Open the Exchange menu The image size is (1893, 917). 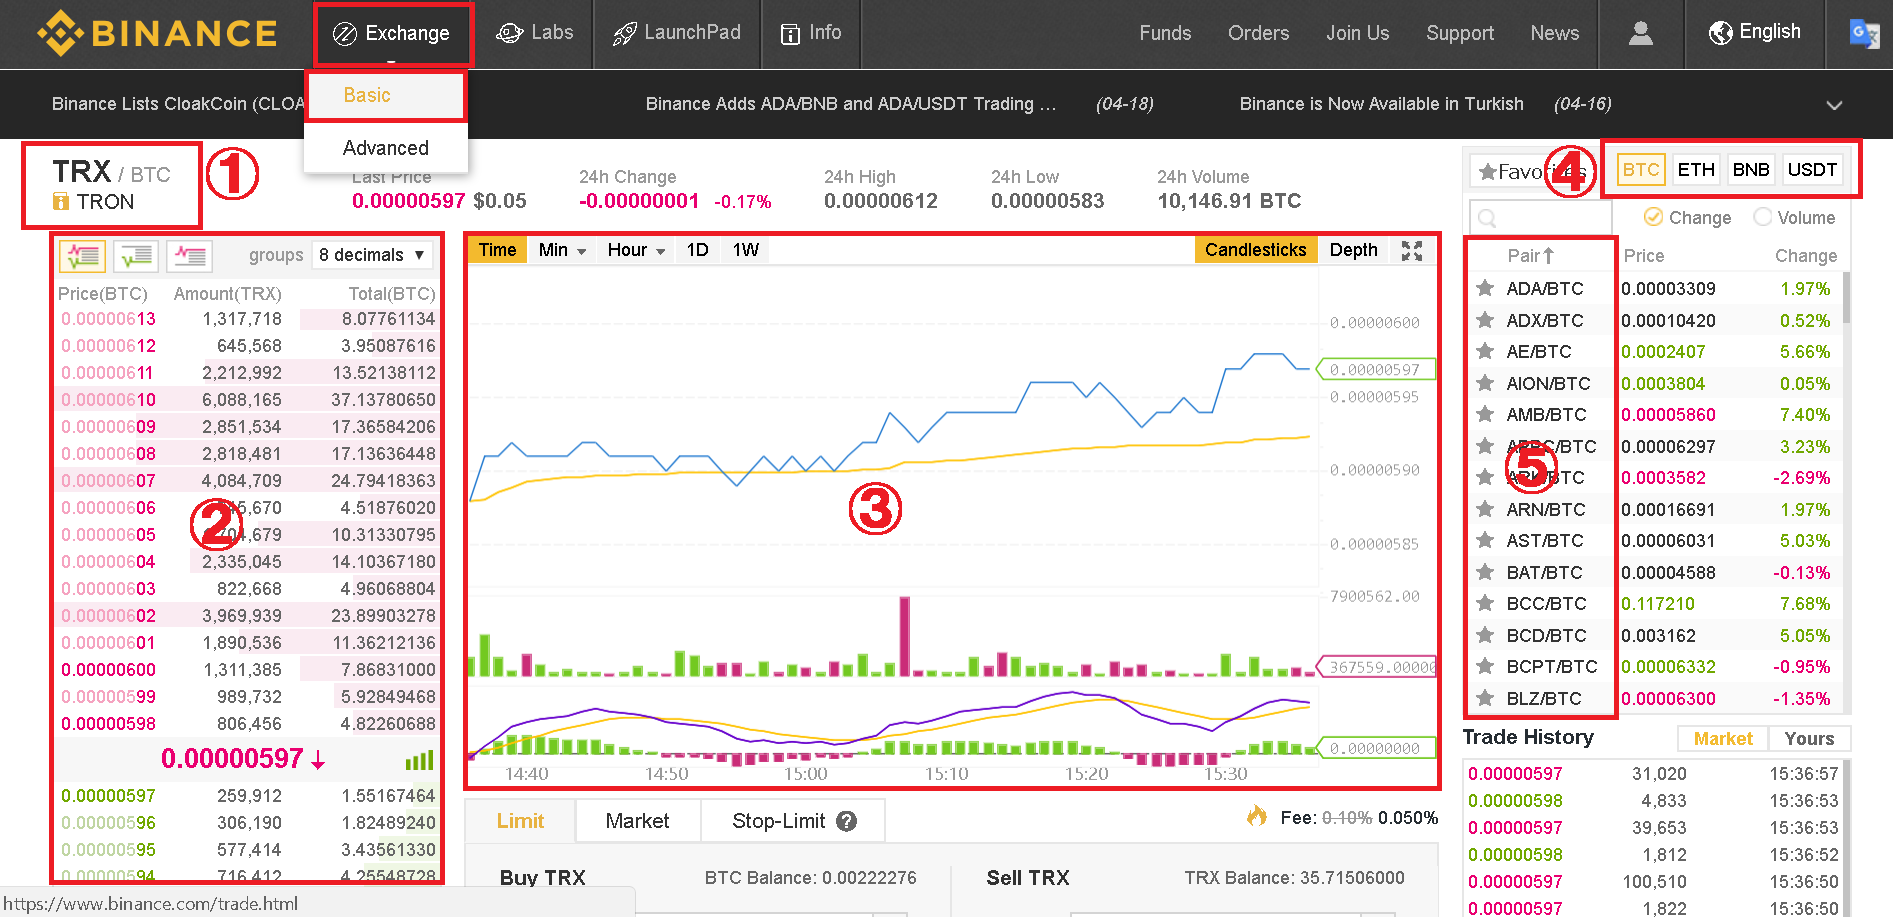tap(392, 34)
